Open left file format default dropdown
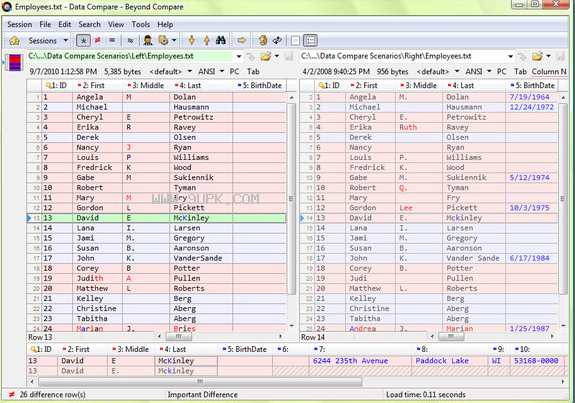 (x=171, y=72)
